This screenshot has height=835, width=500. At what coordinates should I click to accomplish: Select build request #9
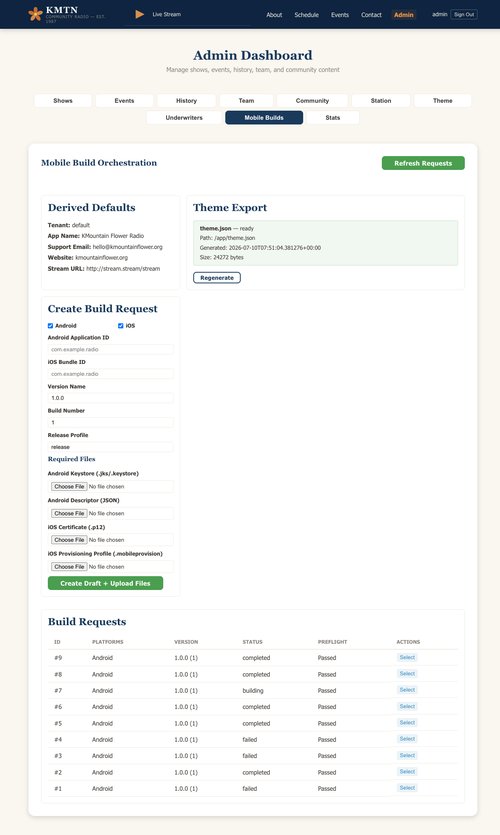coord(407,658)
